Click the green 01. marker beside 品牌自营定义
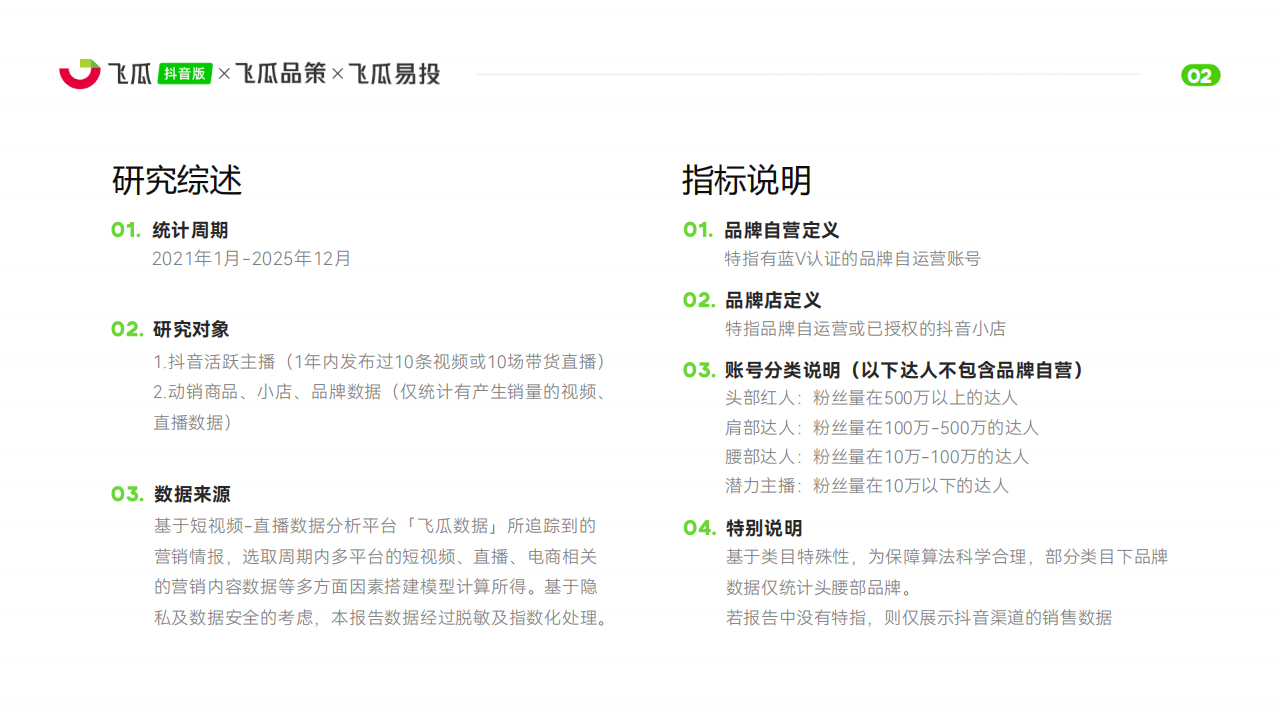The width and height of the screenshot is (1280, 720). [x=698, y=230]
